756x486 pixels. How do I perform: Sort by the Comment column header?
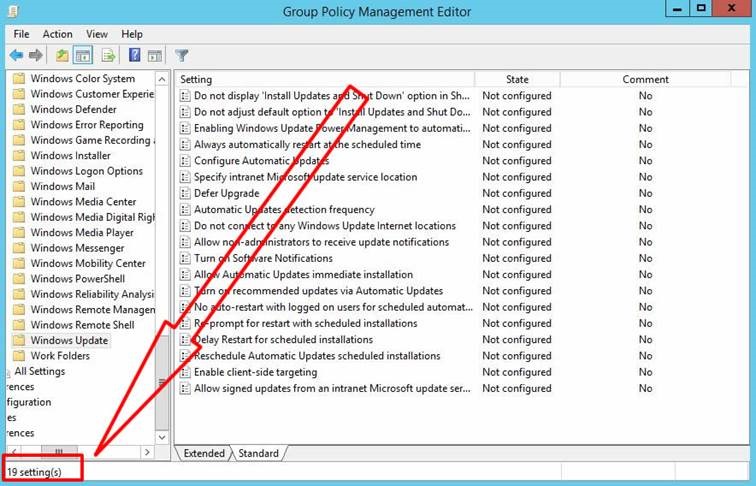(645, 79)
